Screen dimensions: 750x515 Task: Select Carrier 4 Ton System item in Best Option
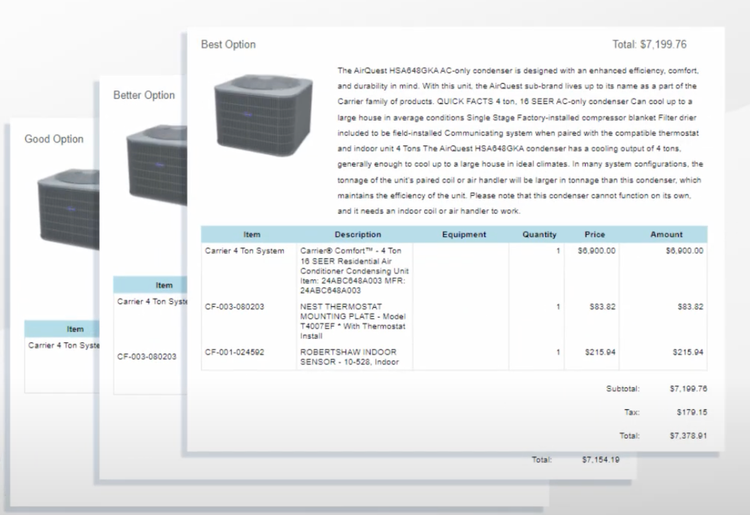click(244, 251)
